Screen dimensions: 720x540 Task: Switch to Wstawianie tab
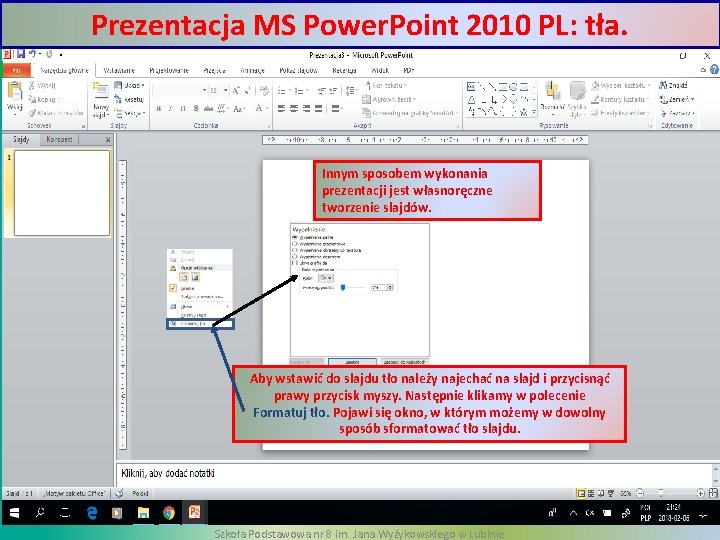click(119, 70)
